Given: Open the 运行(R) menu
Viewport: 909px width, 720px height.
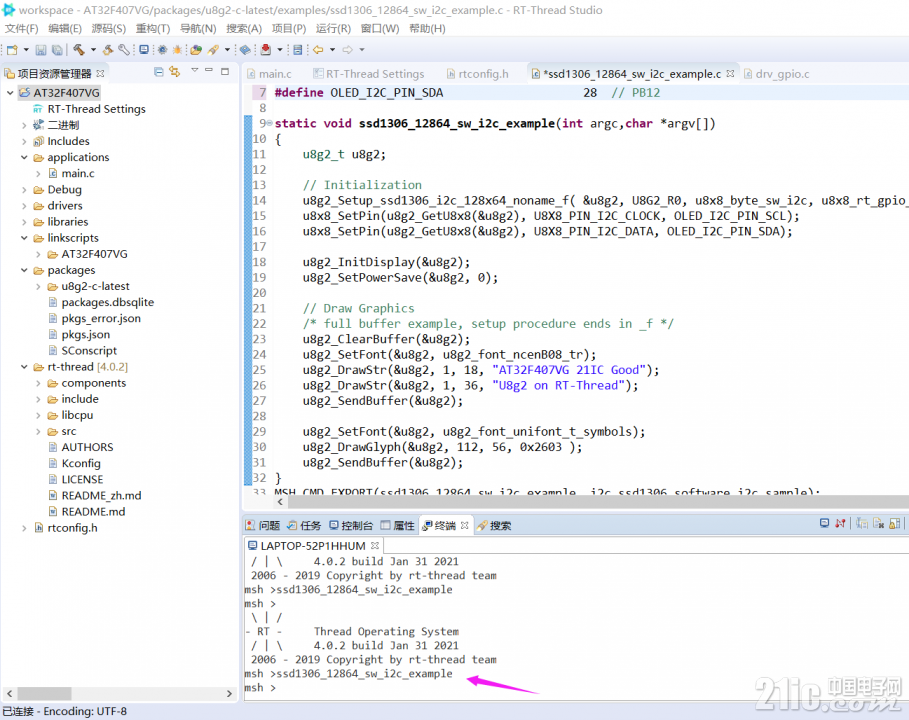Looking at the screenshot, I should pos(333,28).
